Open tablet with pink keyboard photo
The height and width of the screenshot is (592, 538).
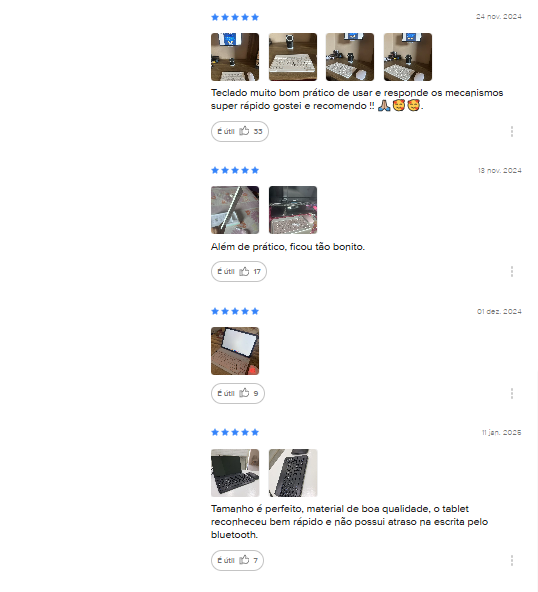pyautogui.click(x=235, y=351)
